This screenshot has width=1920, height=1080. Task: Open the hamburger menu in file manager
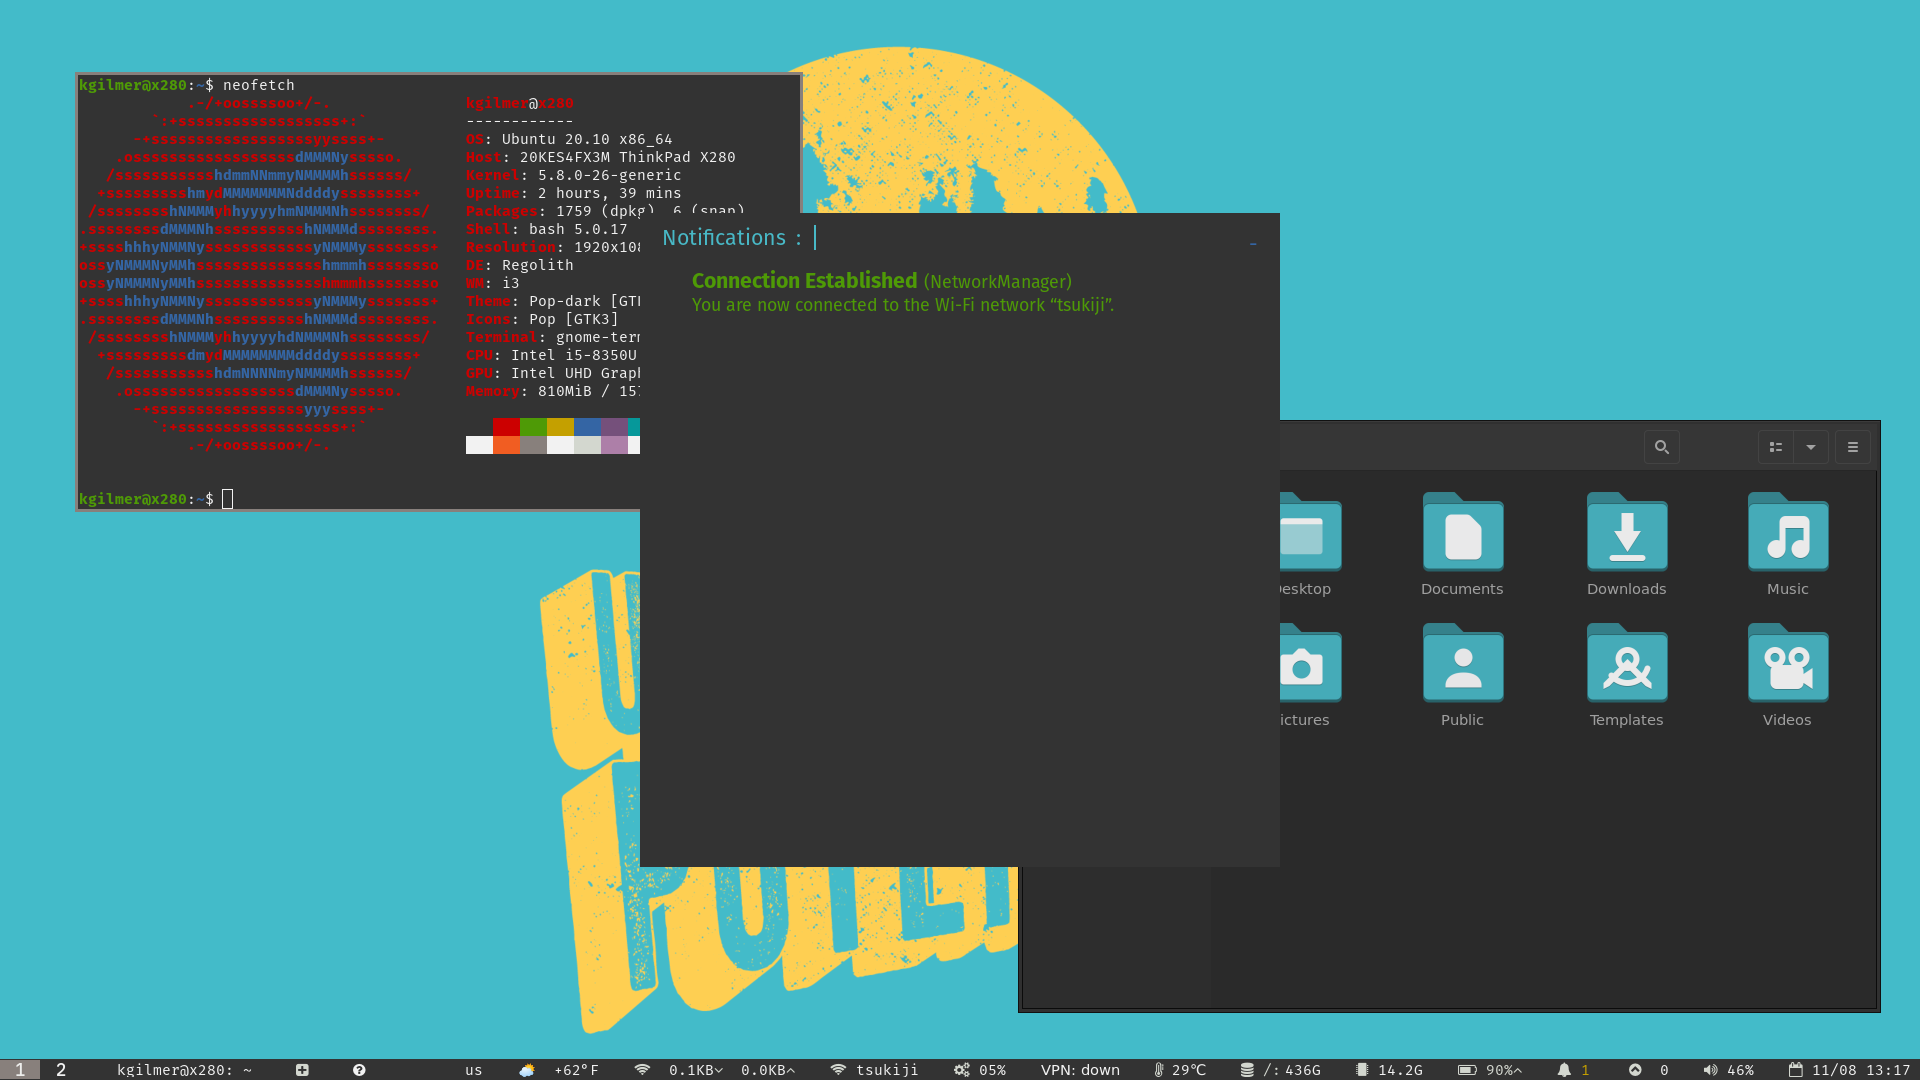point(1853,447)
